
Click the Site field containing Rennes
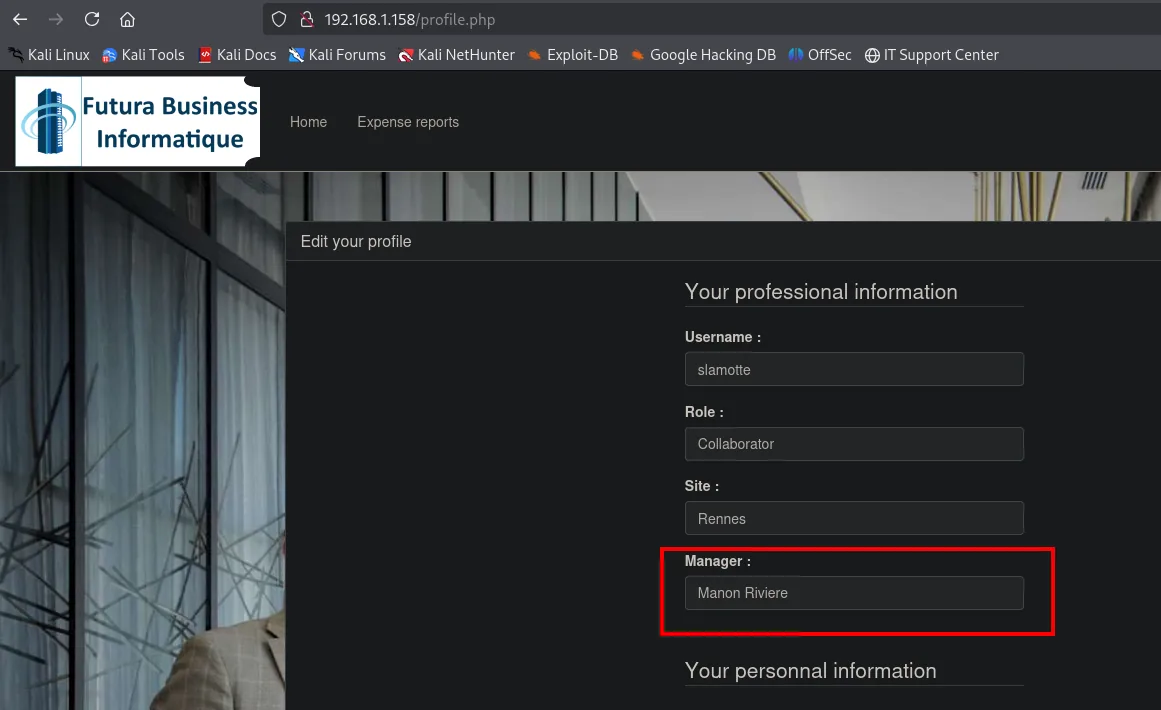tap(854, 518)
